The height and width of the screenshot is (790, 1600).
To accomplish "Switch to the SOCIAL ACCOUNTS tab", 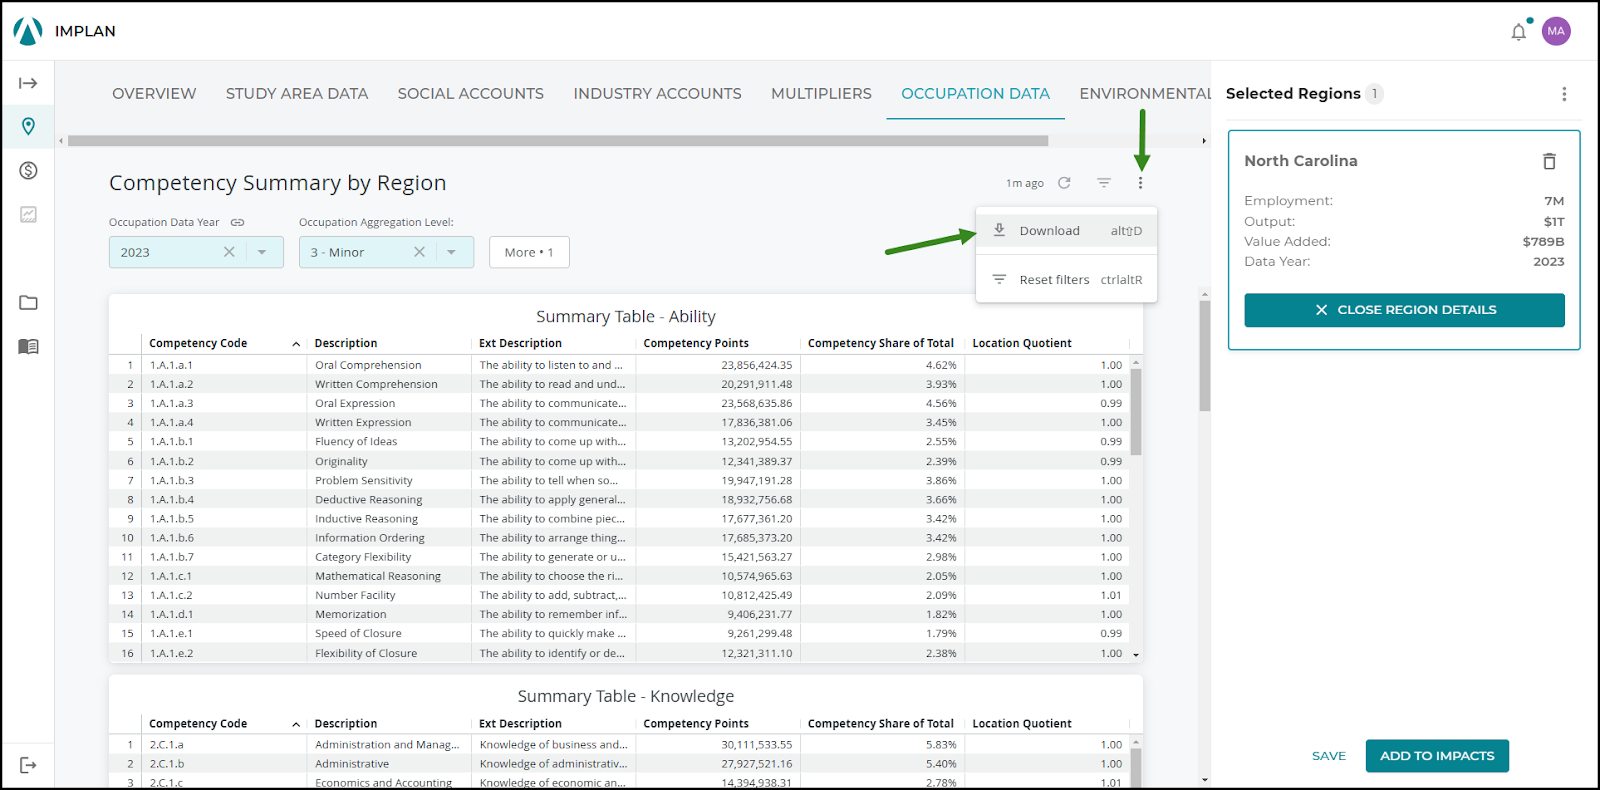I will click(471, 93).
